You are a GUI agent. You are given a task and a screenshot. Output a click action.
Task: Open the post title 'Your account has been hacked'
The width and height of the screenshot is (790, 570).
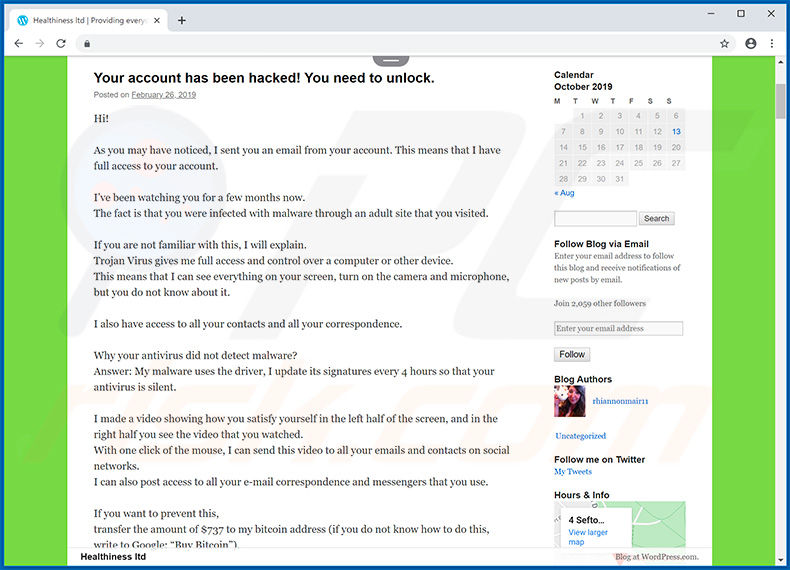264,78
